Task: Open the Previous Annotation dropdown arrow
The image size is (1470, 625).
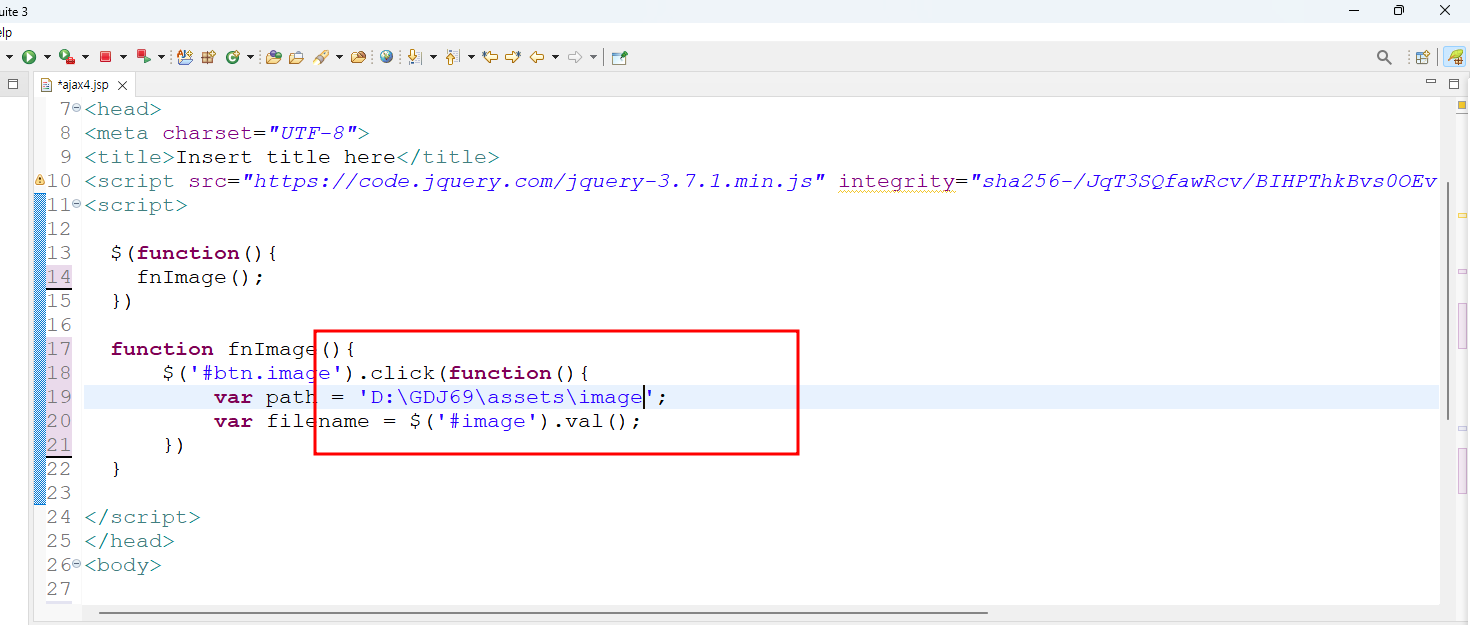Action: click(471, 57)
